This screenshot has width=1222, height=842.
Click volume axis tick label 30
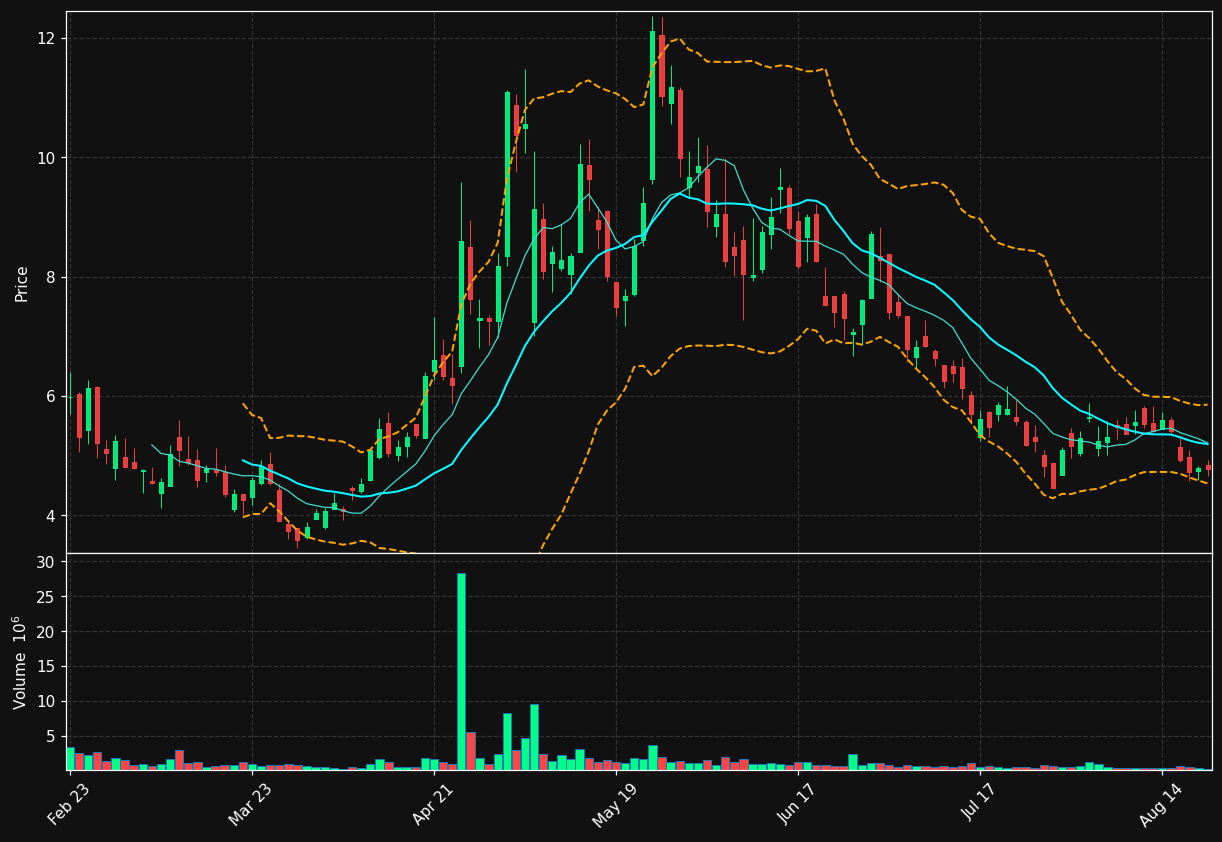click(x=45, y=563)
